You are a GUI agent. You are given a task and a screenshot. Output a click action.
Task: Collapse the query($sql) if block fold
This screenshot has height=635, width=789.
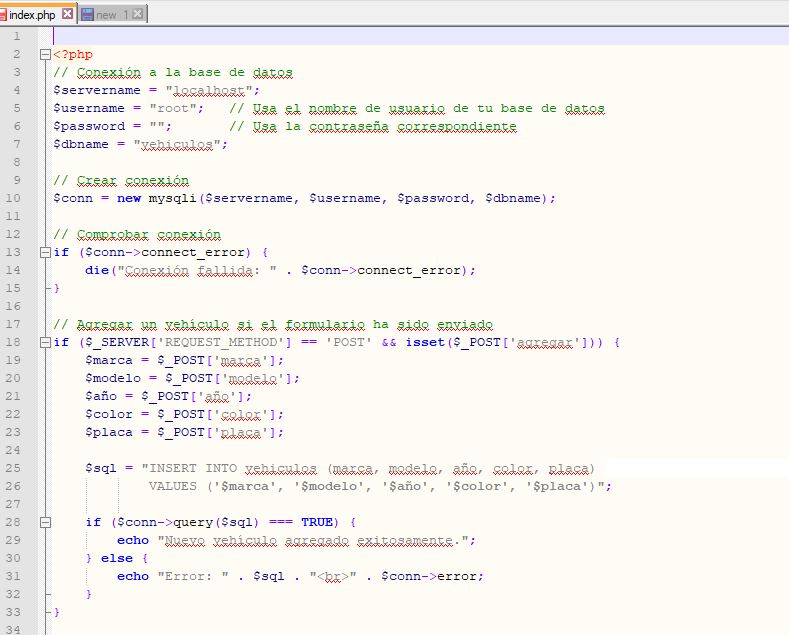pyautogui.click(x=45, y=522)
